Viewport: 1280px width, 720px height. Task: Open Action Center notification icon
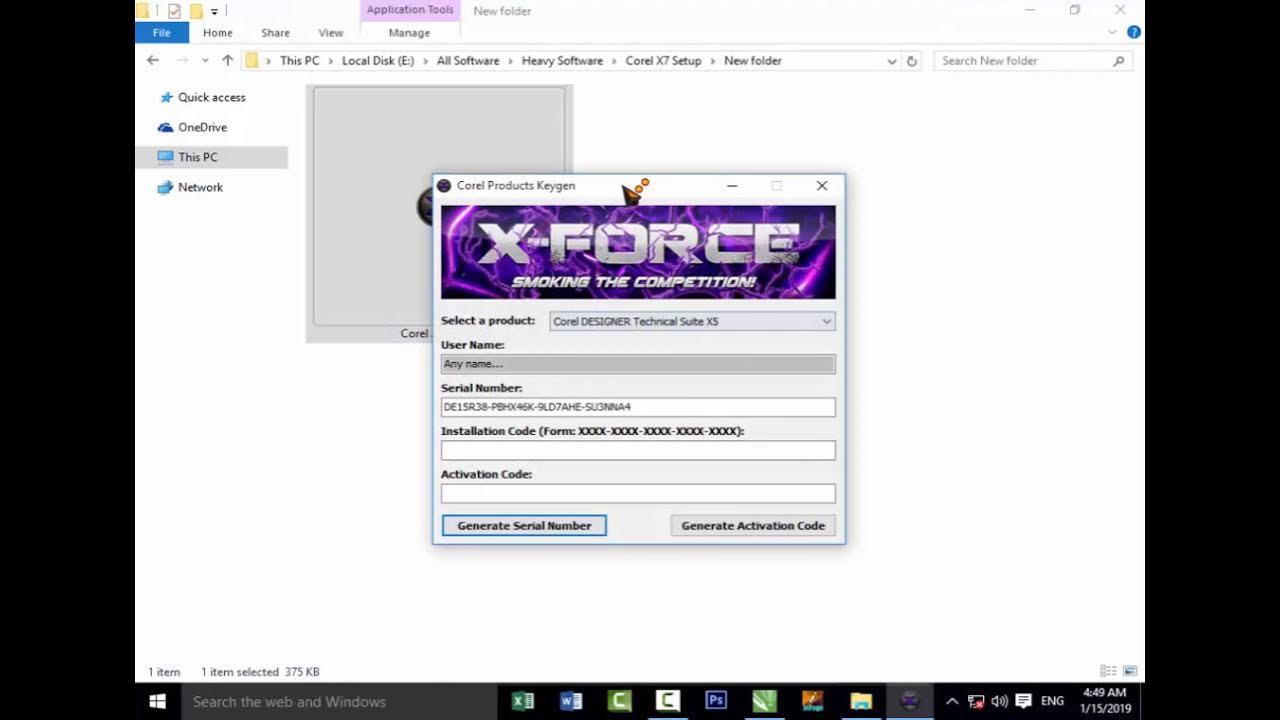1023,701
